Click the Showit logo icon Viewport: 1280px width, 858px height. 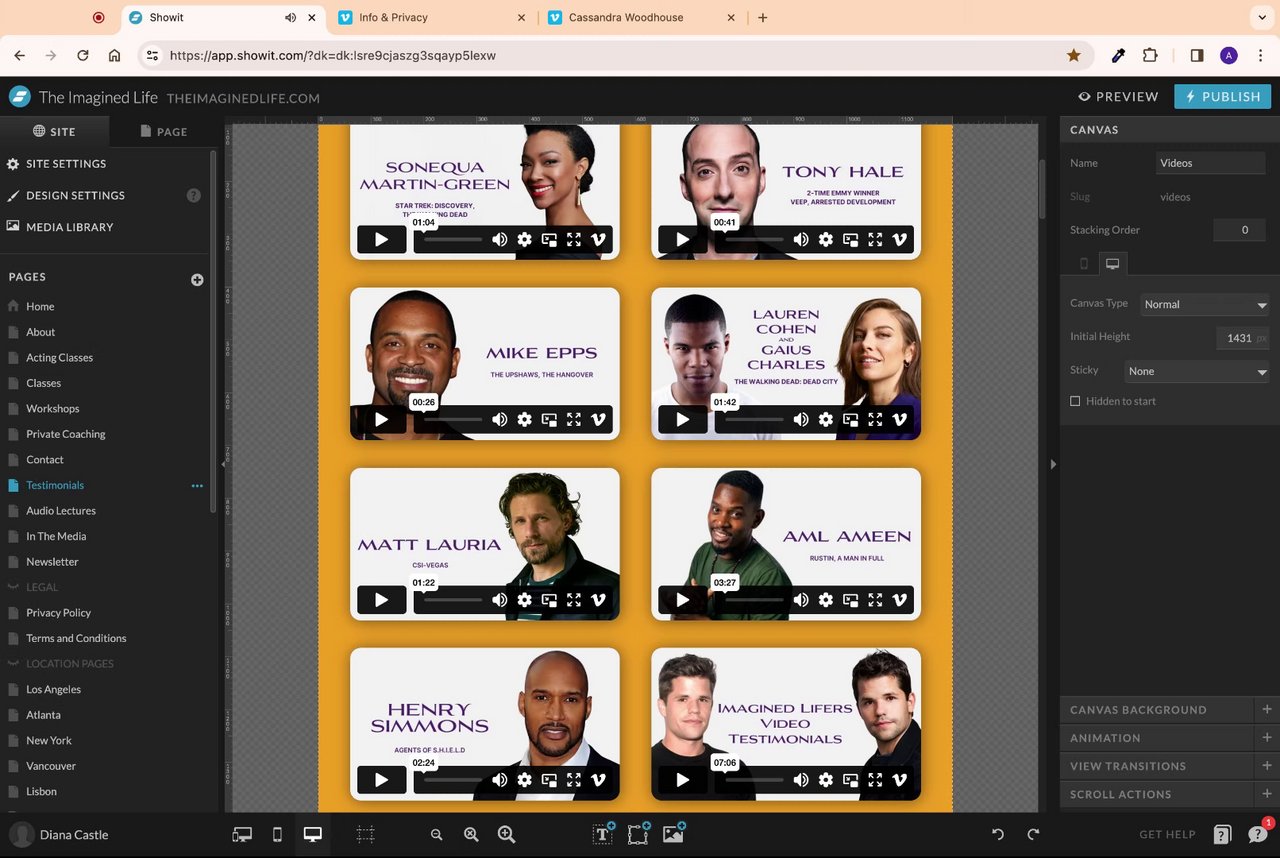pos(20,97)
